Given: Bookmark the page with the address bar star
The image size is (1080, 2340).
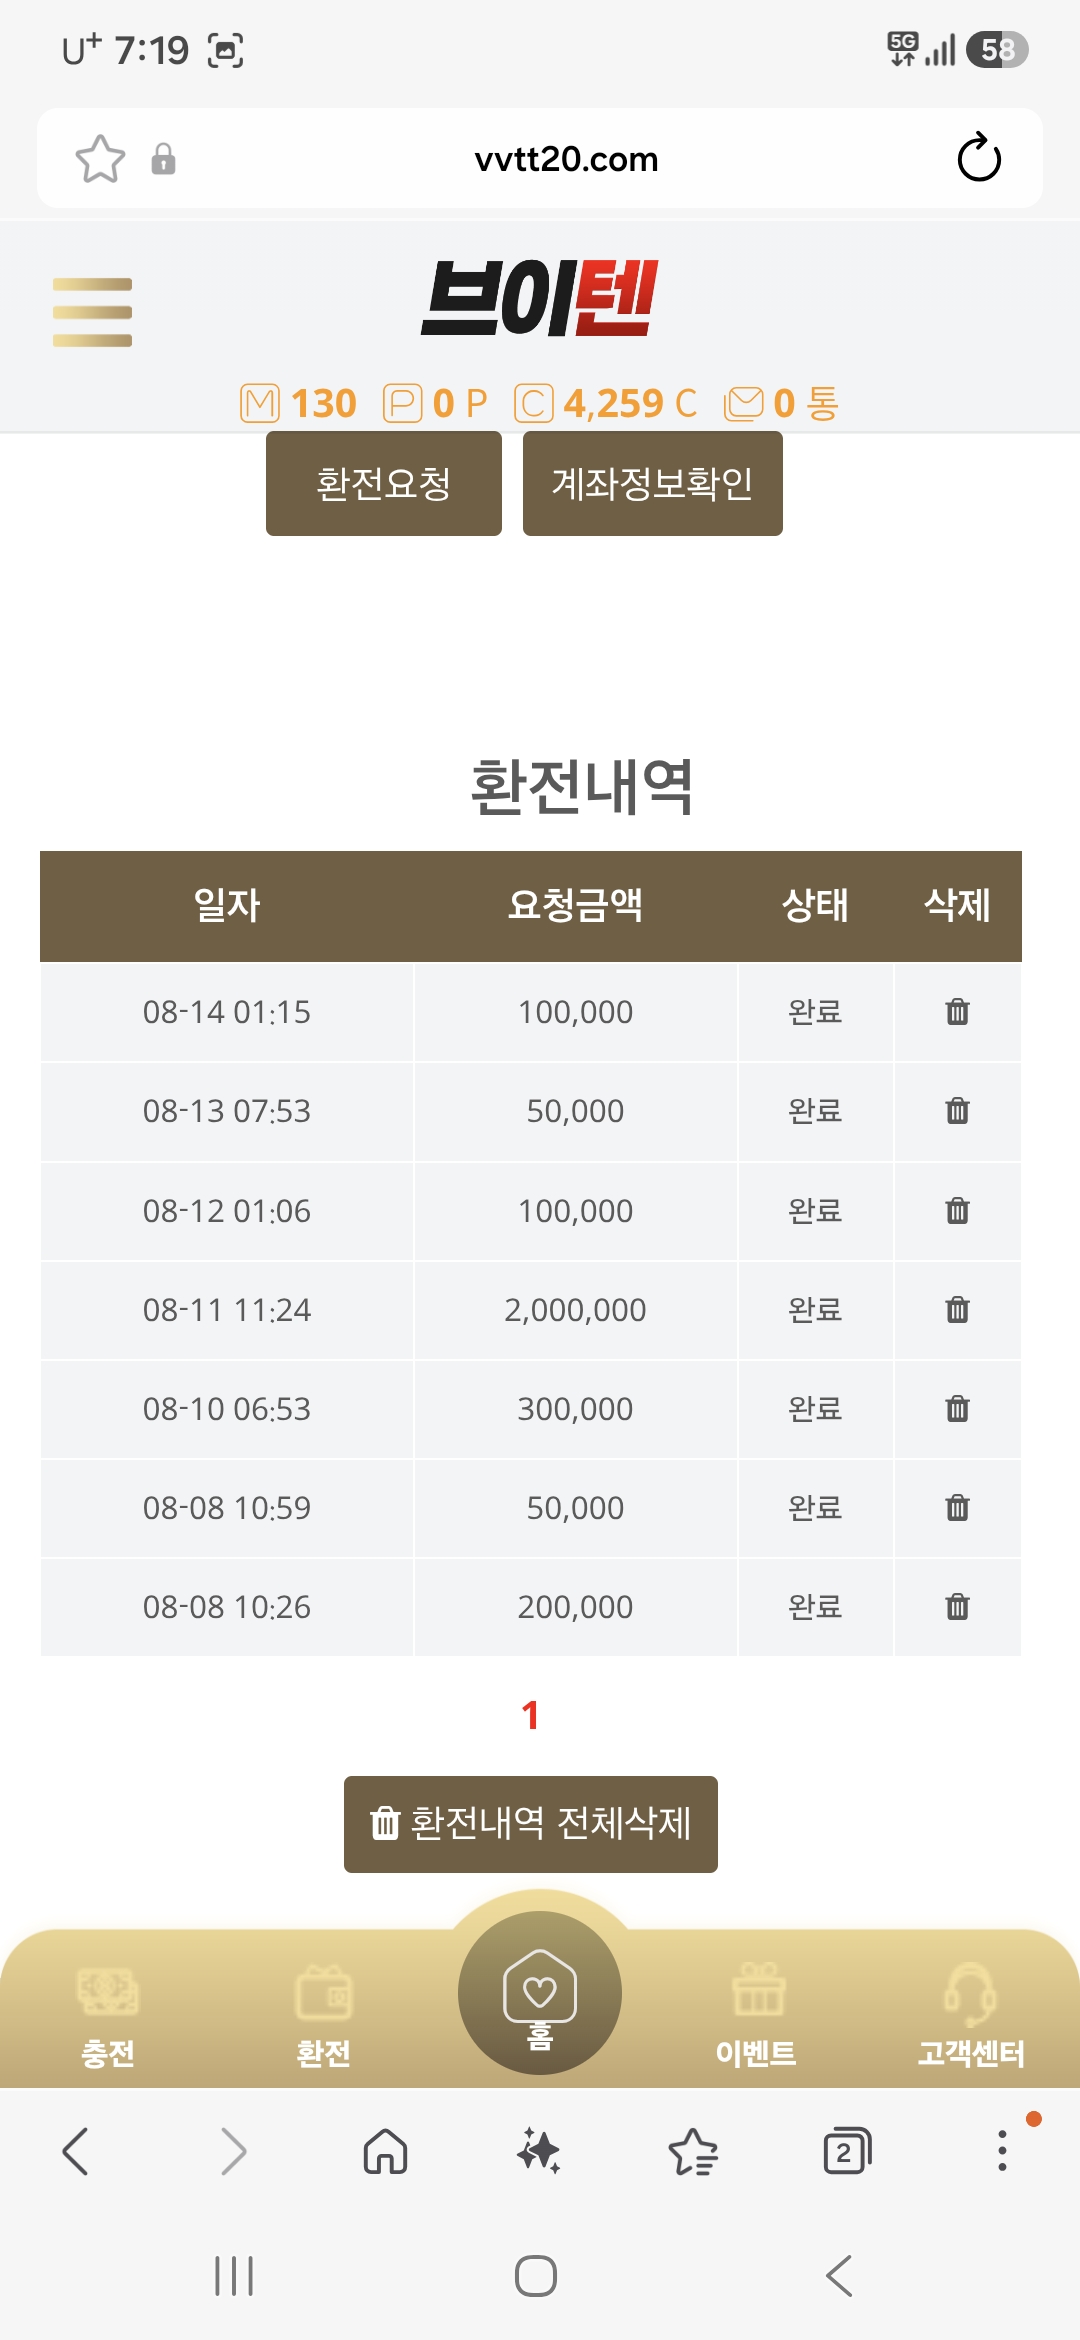Looking at the screenshot, I should coord(100,159).
